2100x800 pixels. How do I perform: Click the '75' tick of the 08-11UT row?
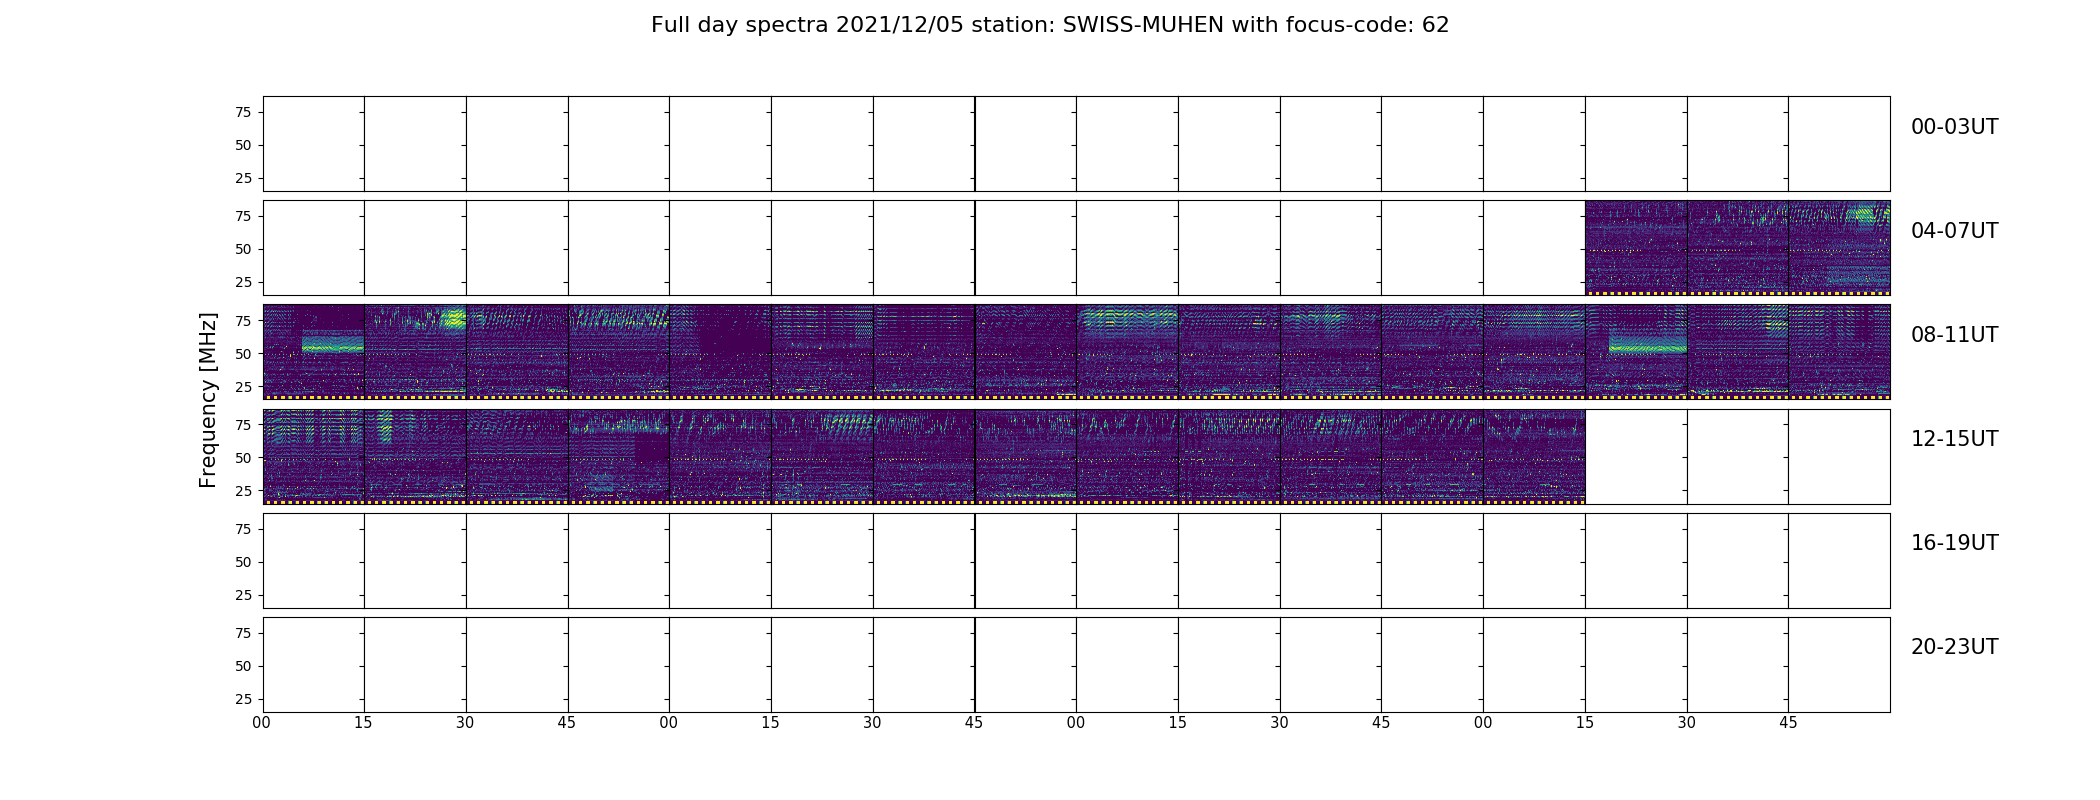[x=243, y=320]
